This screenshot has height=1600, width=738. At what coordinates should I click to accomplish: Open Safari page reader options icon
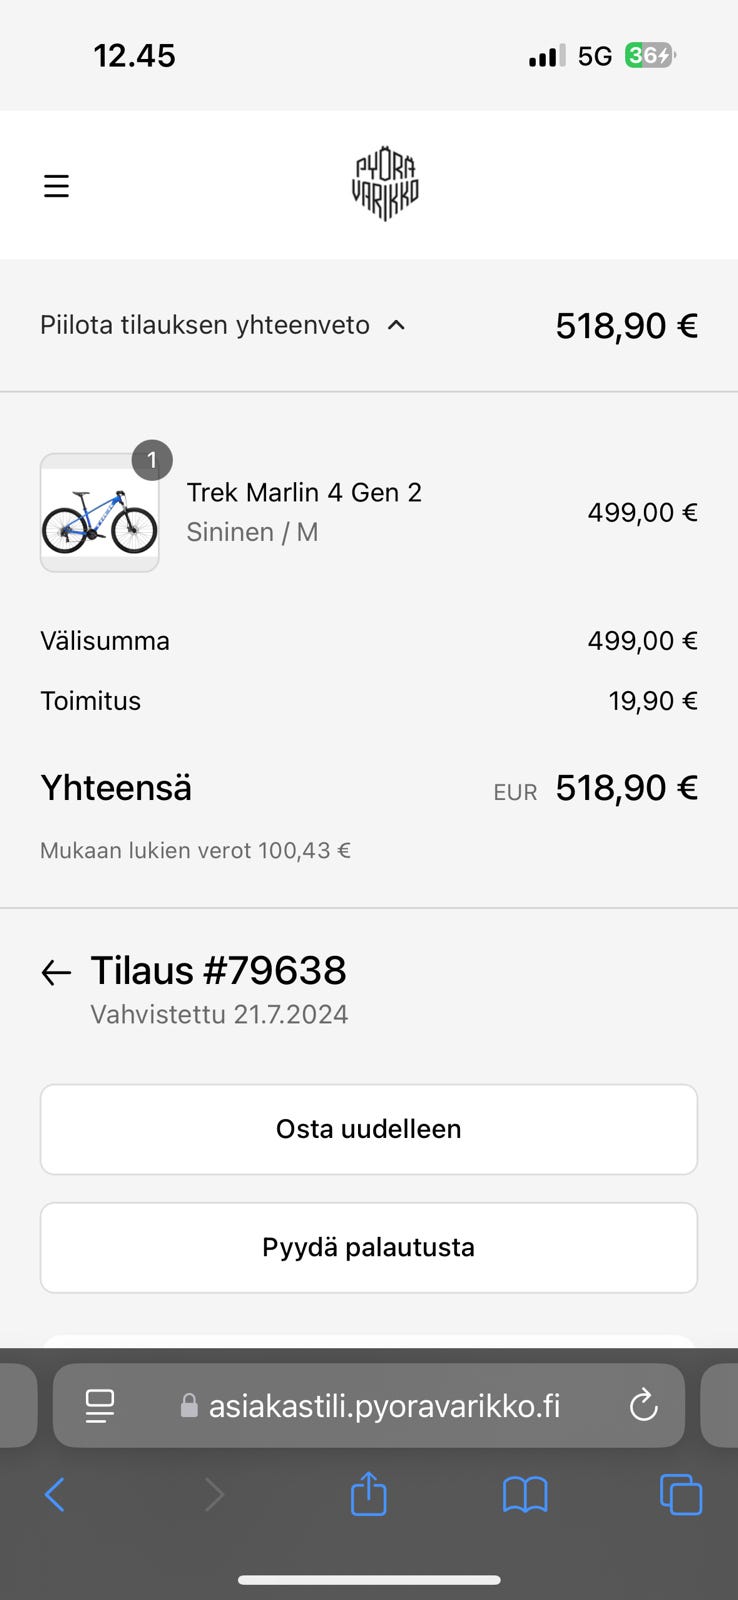pos(100,1406)
